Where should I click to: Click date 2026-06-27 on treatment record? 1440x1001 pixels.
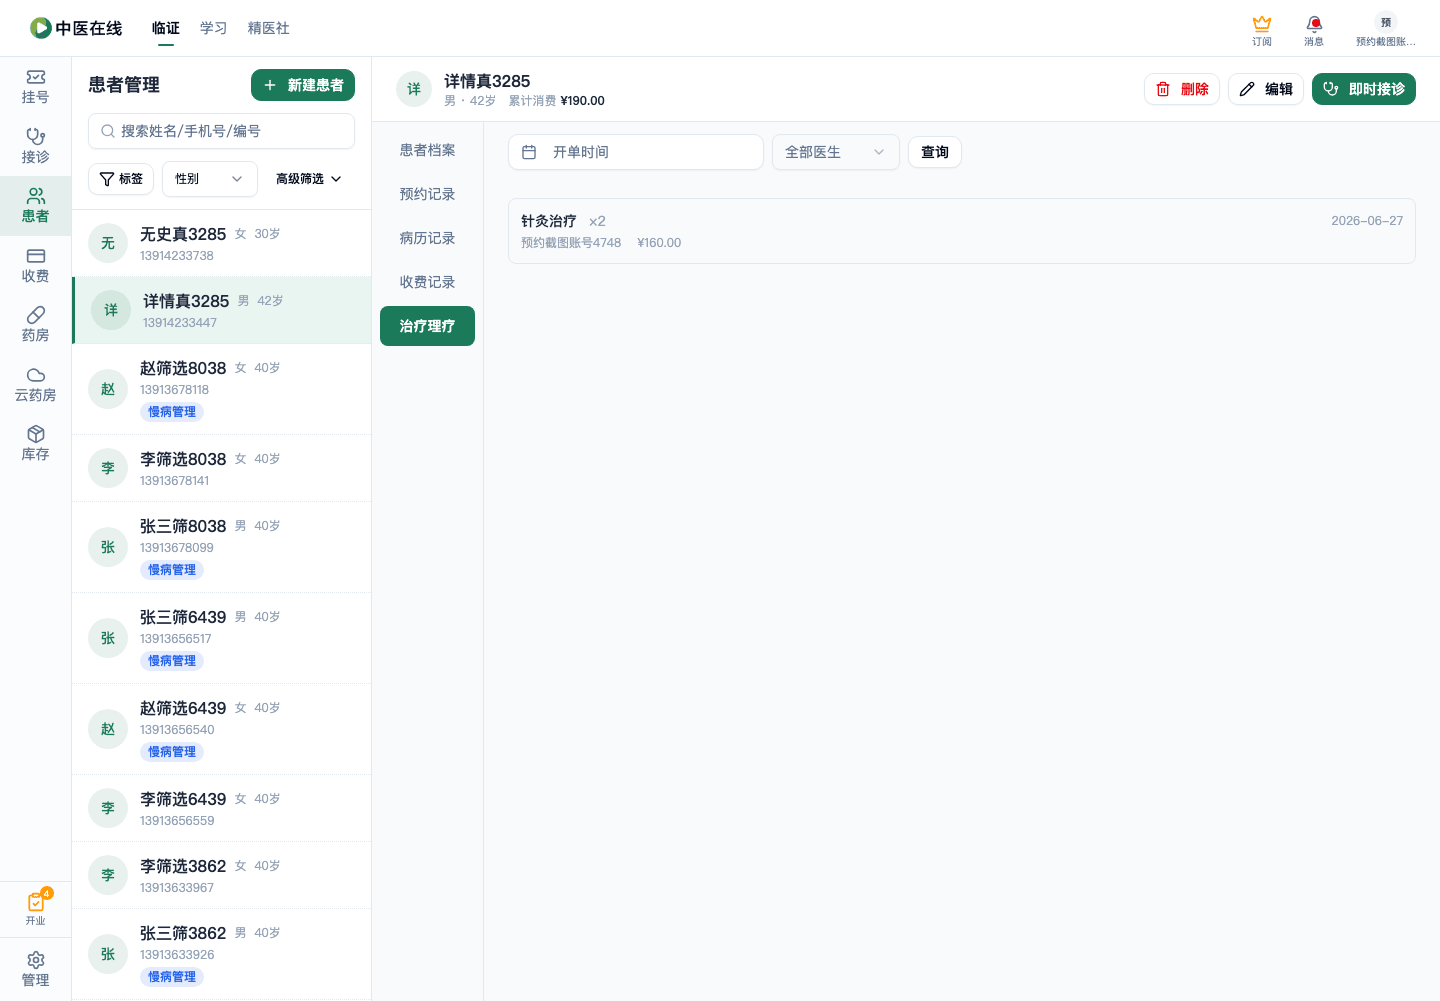[x=1367, y=221]
